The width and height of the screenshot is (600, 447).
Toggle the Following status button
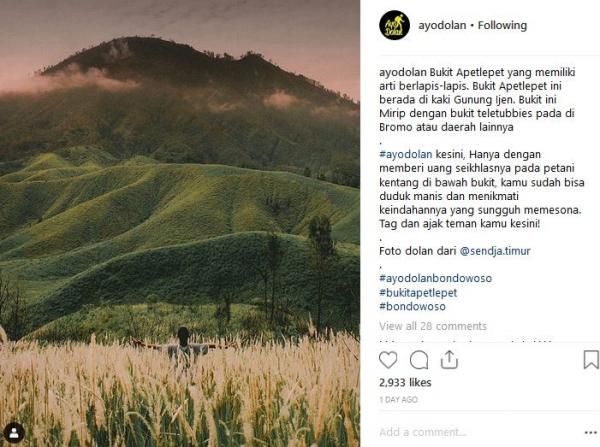click(x=502, y=25)
